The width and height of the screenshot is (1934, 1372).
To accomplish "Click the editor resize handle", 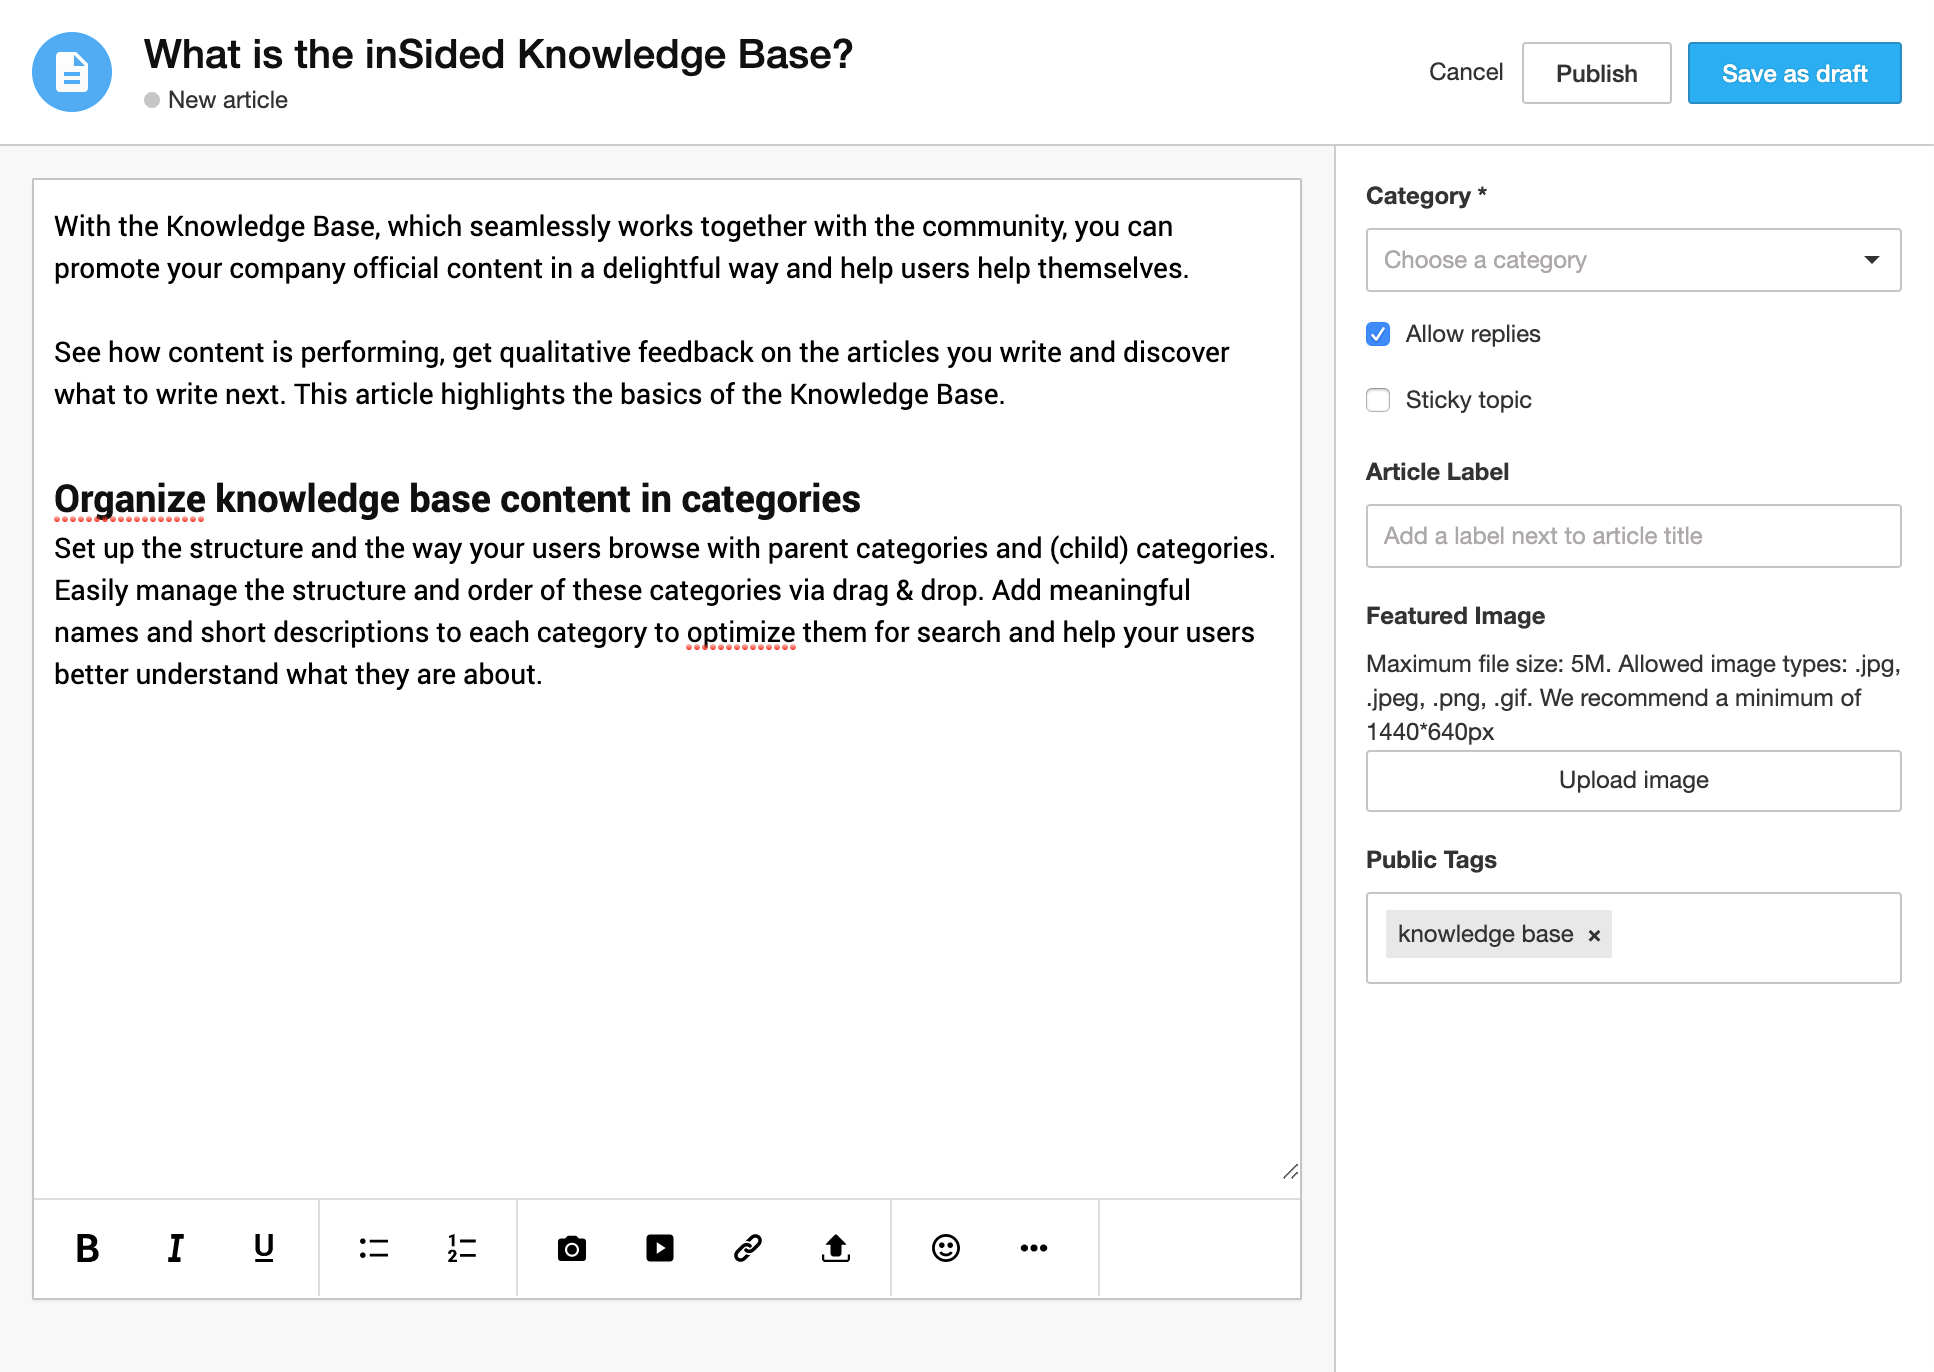I will click(1290, 1171).
